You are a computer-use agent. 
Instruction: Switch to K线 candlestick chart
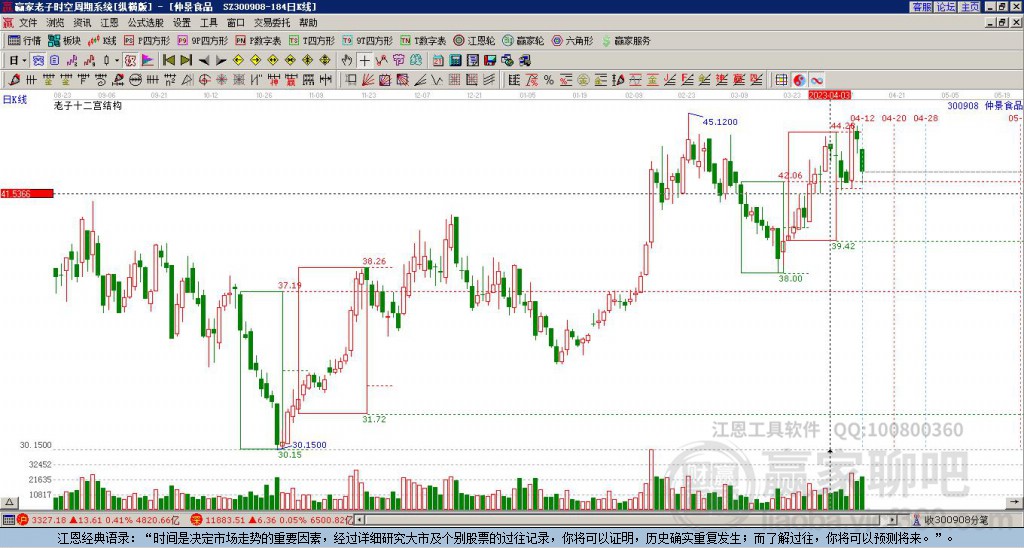tap(102, 40)
